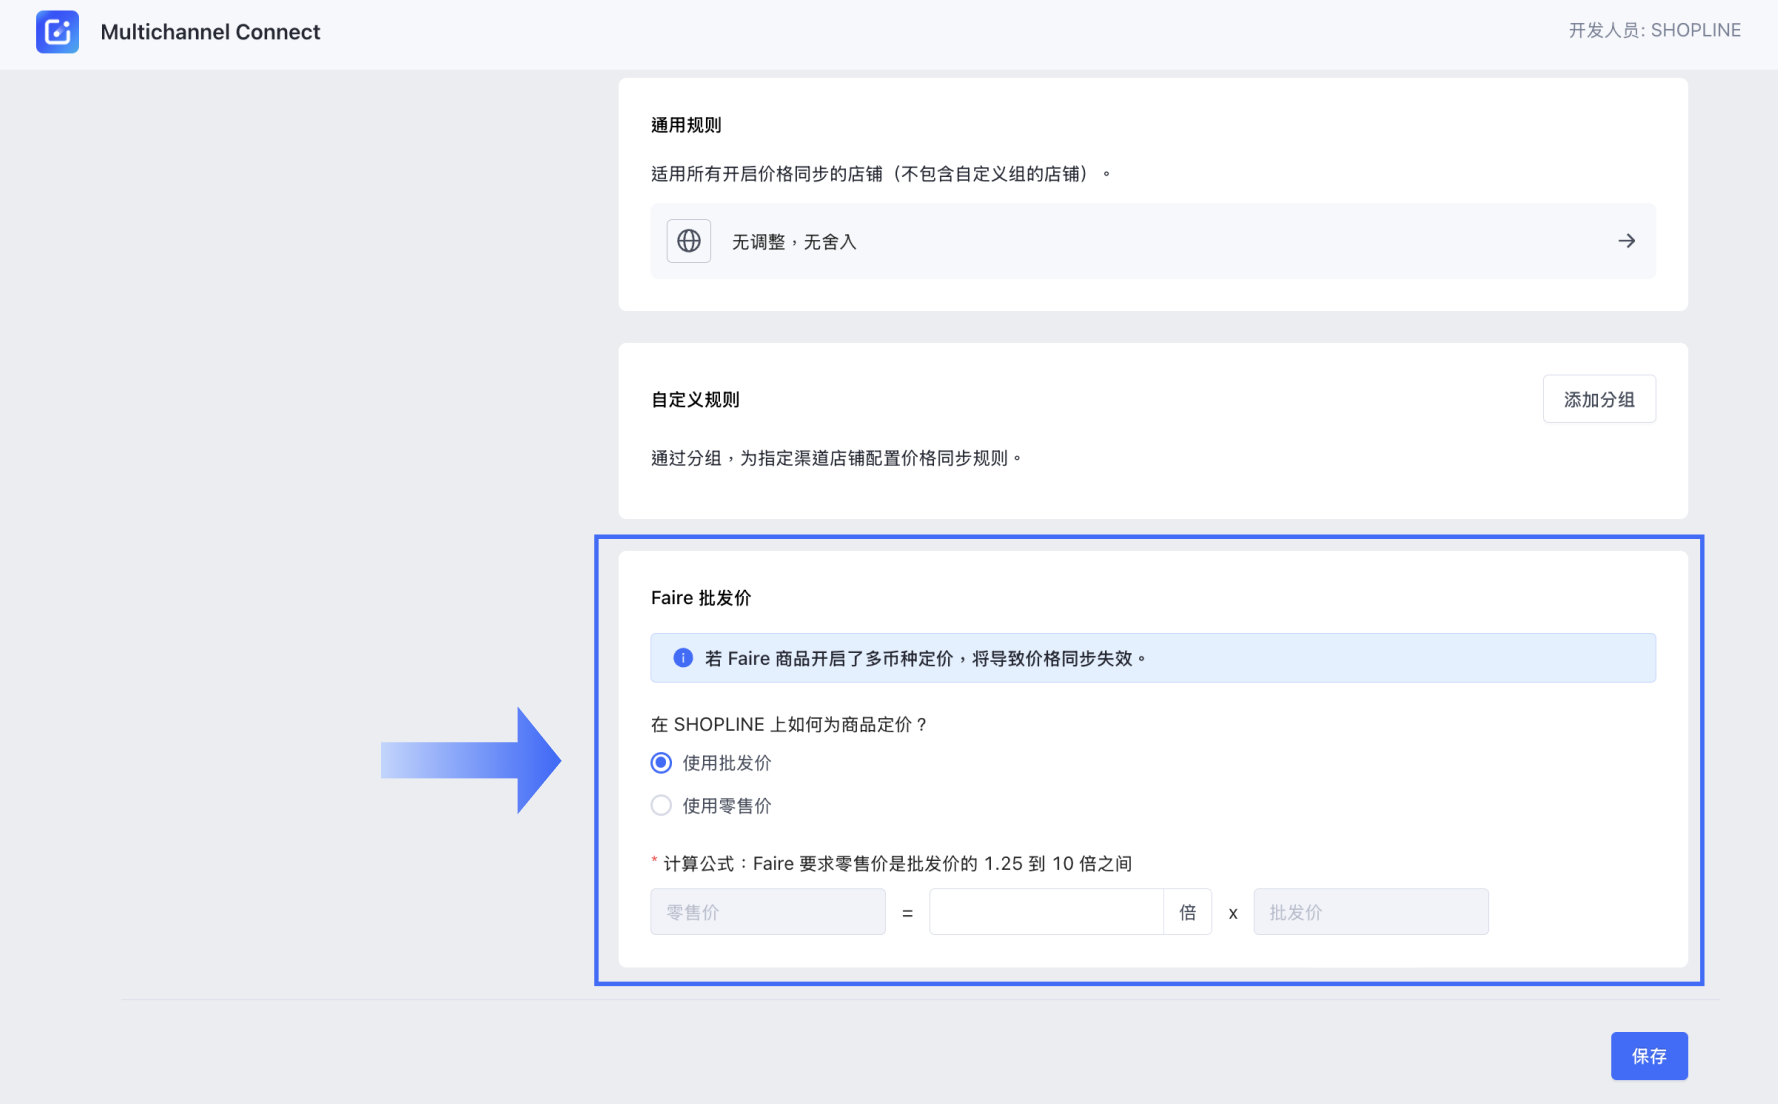This screenshot has height=1104, width=1778.
Task: Click the globe icon in 通用规则
Action: click(x=689, y=241)
